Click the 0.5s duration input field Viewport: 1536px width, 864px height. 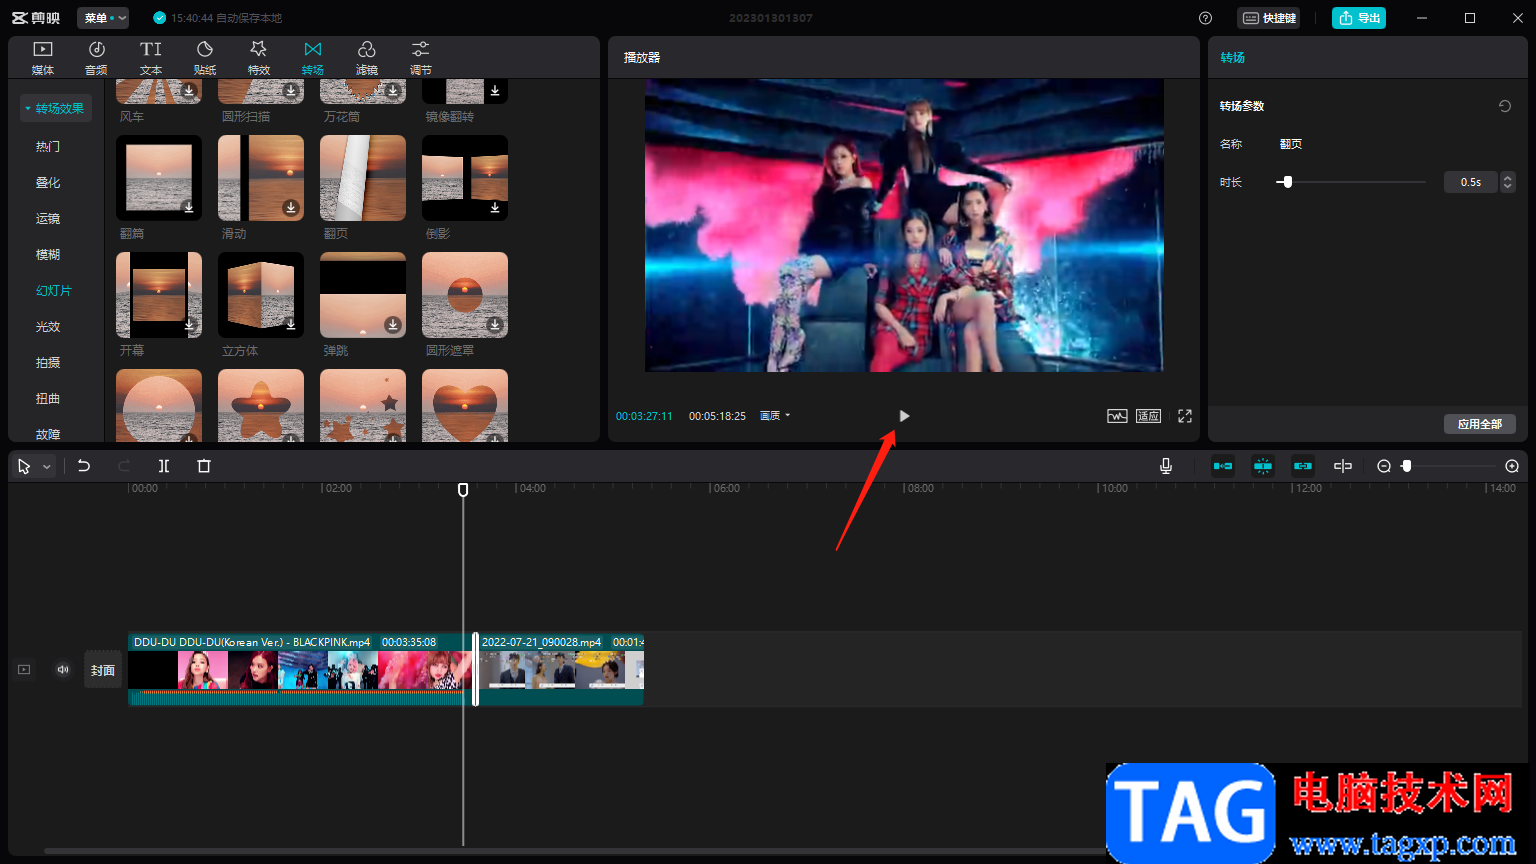click(x=1471, y=182)
